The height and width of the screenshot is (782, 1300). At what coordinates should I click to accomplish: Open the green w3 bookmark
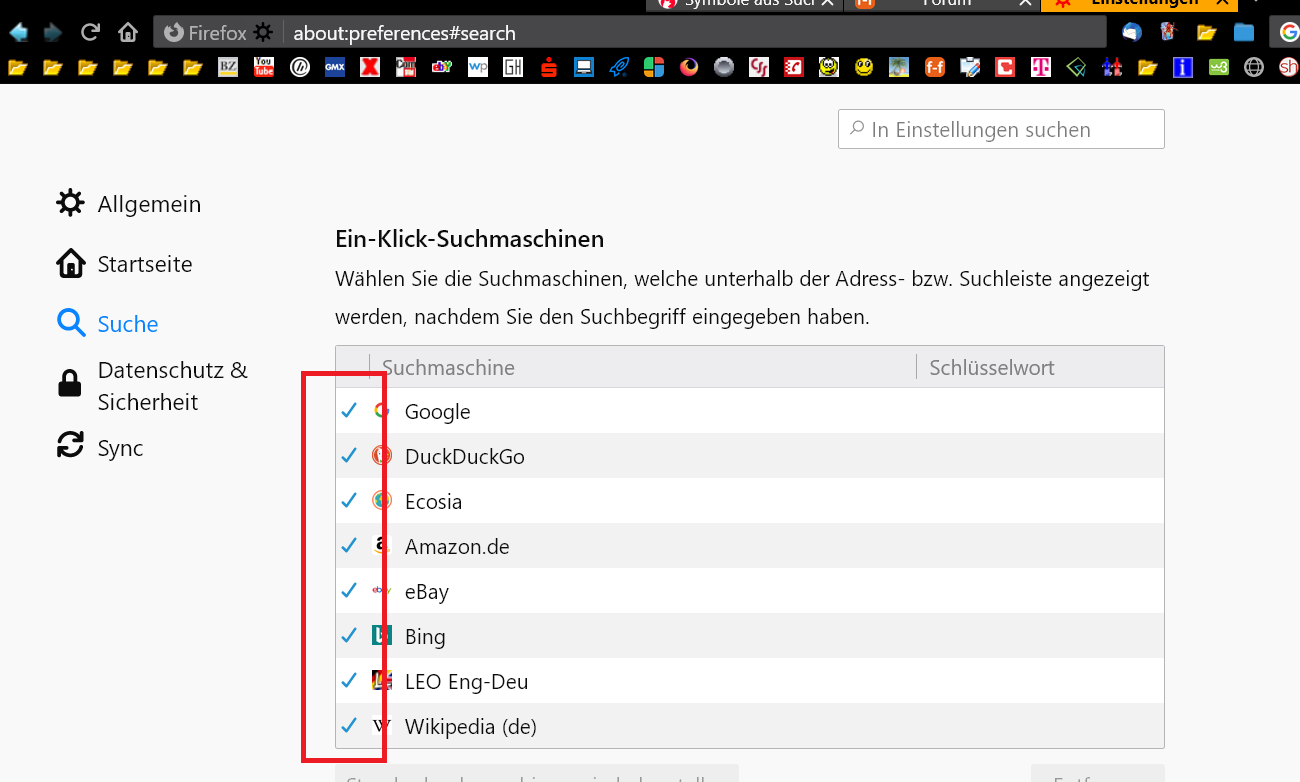(x=1218, y=68)
